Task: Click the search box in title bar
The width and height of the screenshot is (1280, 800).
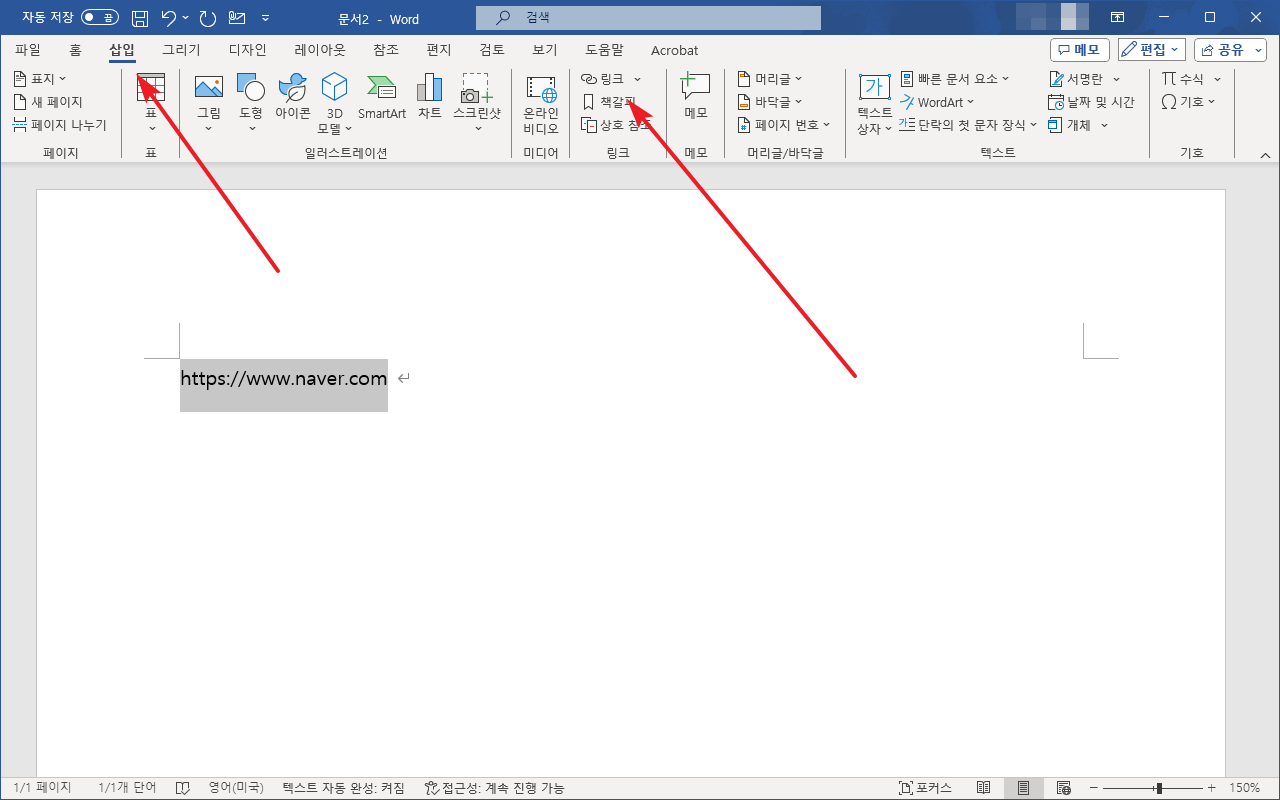Action: coord(648,18)
